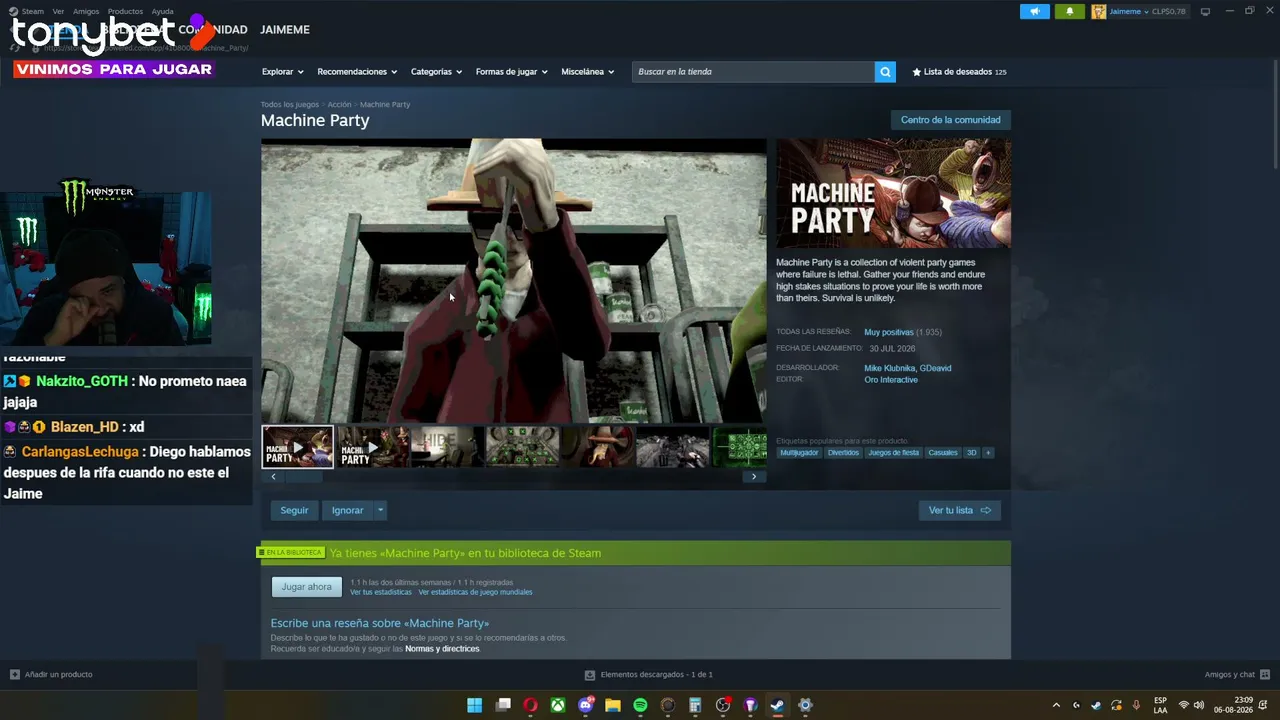
Task: Click the Todos los juegos breadcrumb
Action: (290, 105)
